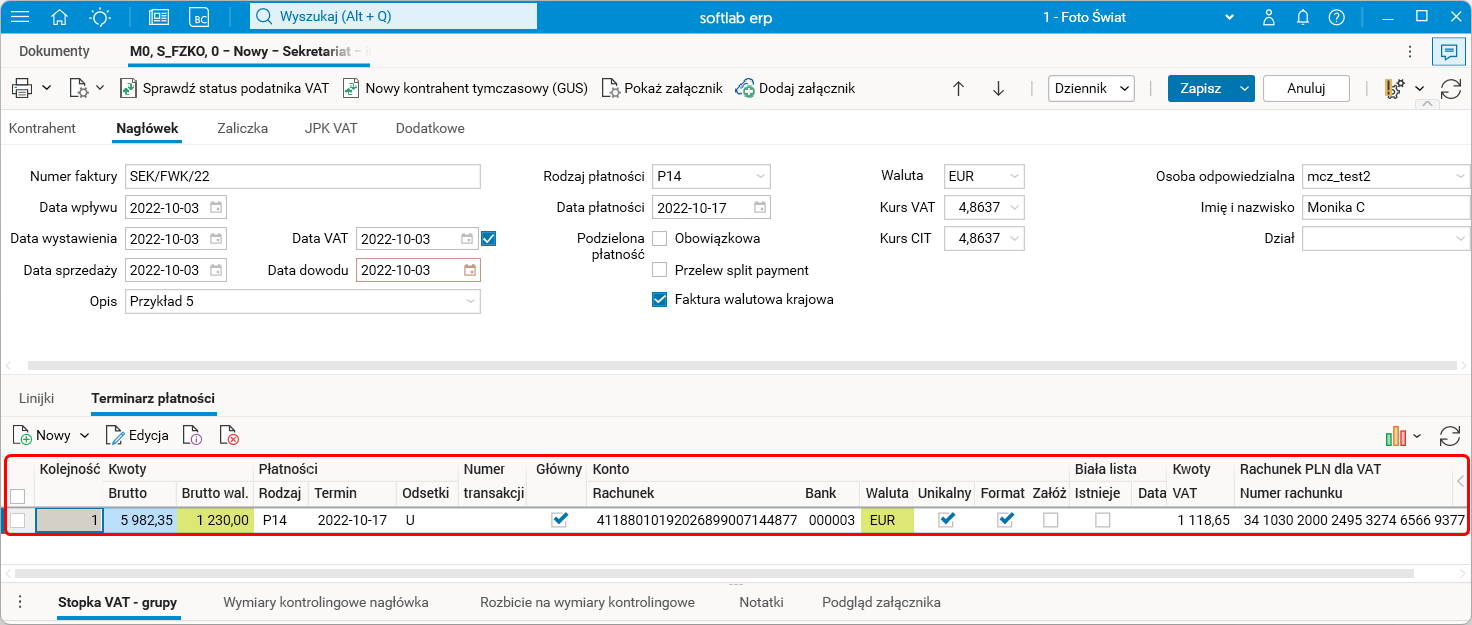Toggle the Format checkbox in row

[x=1006, y=520]
